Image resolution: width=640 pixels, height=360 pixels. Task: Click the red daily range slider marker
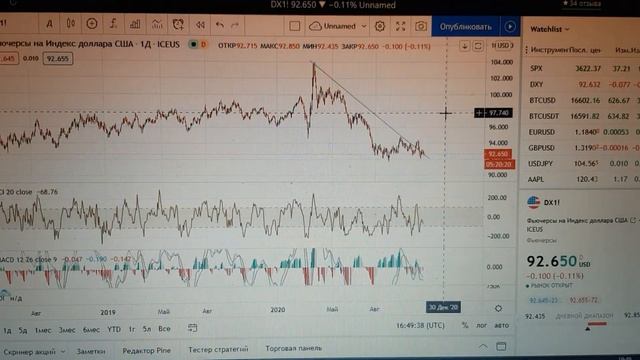[597, 324]
